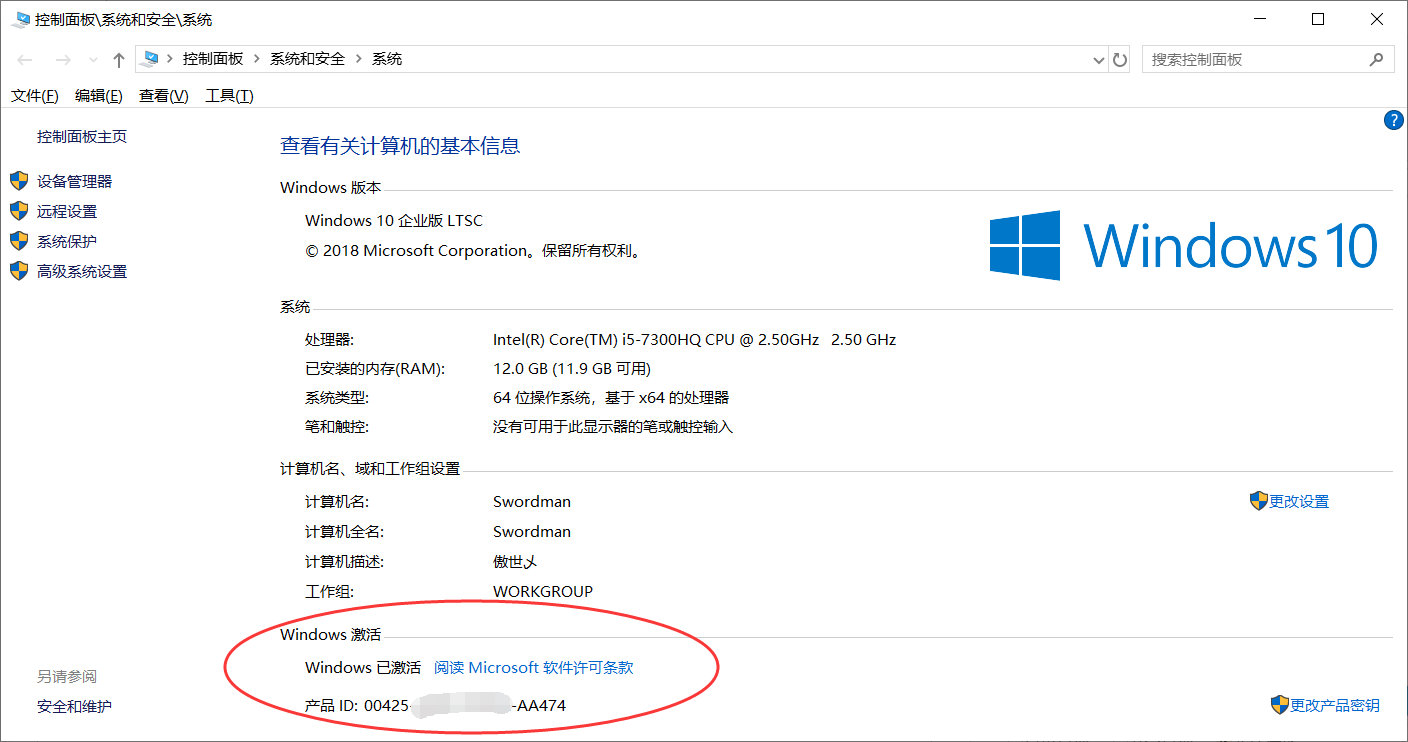Click the Windows 10 logo image

[x=1184, y=245]
